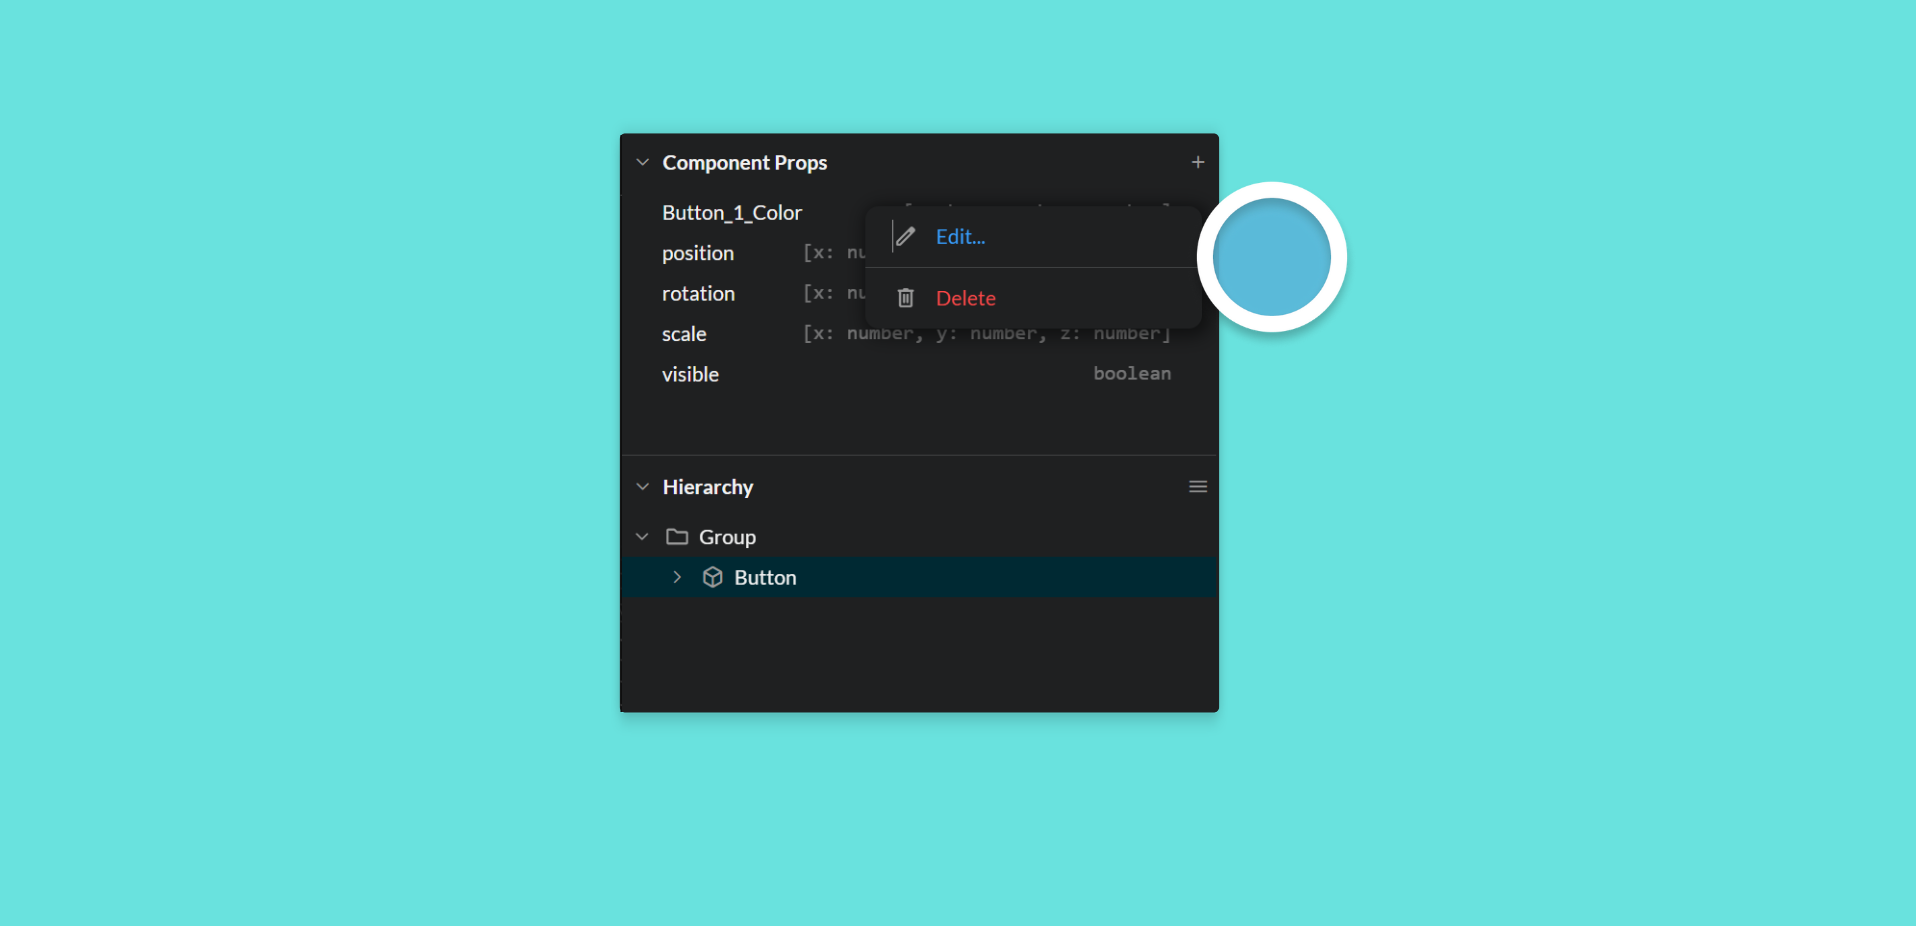The width and height of the screenshot is (1916, 926).
Task: Open the Hierarchy panel options menu icon
Action: click(1197, 487)
